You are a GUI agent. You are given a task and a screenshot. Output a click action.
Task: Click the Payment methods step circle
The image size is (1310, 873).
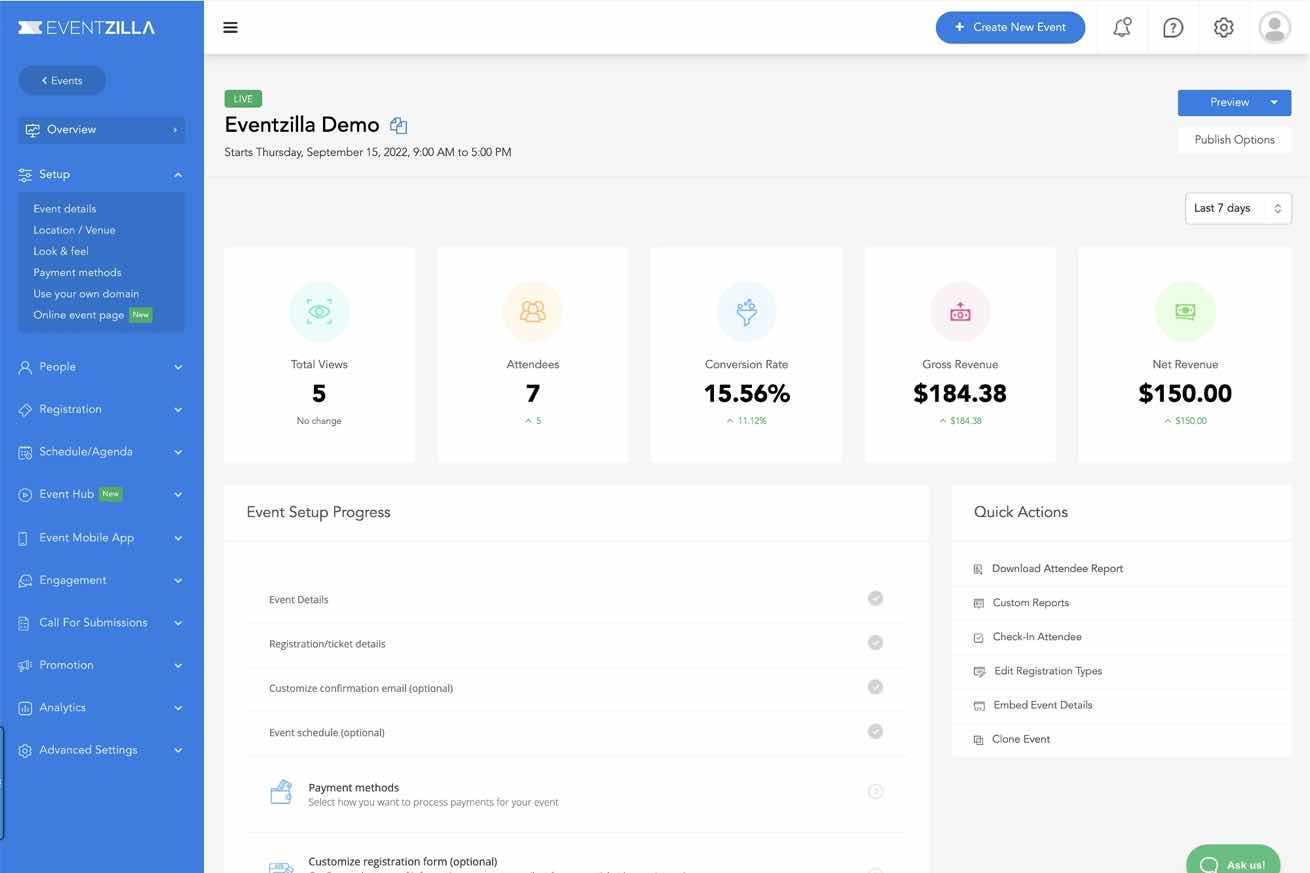click(875, 792)
